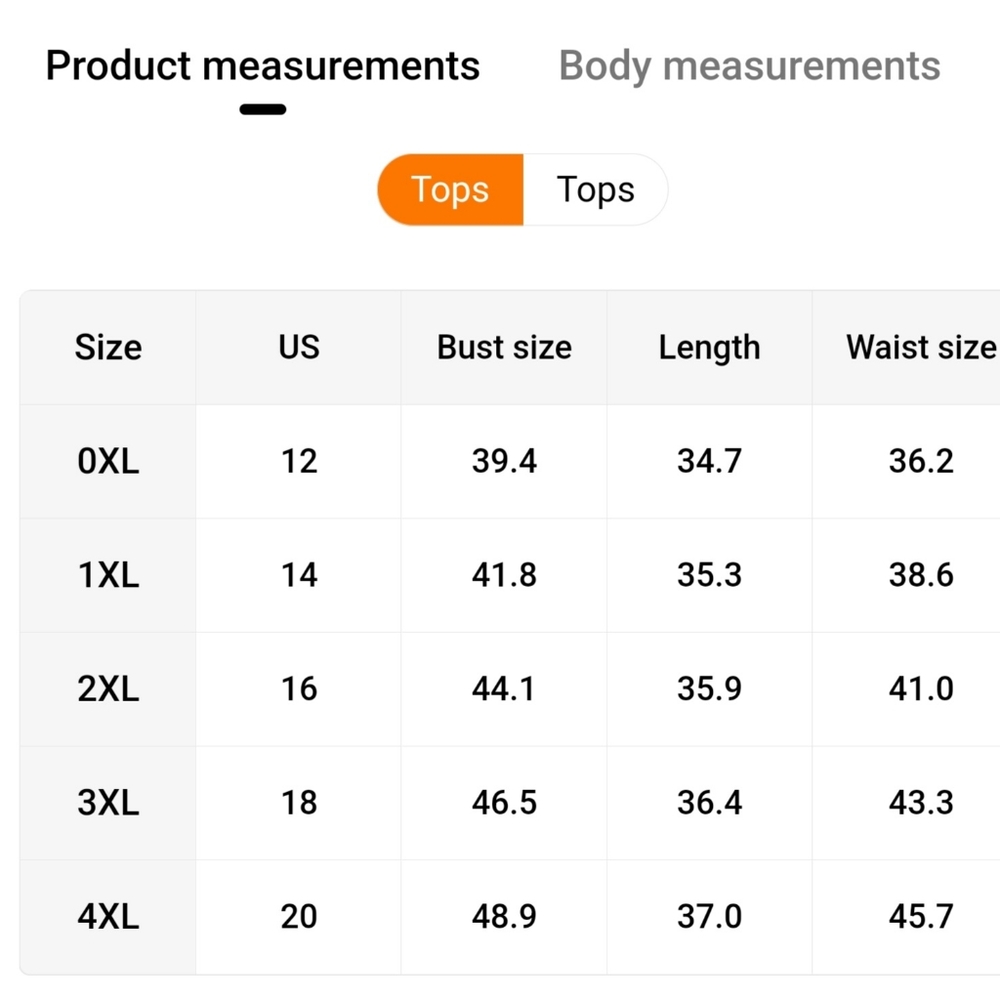Click the Length column header
This screenshot has height=1000, width=1000.
[709, 348]
